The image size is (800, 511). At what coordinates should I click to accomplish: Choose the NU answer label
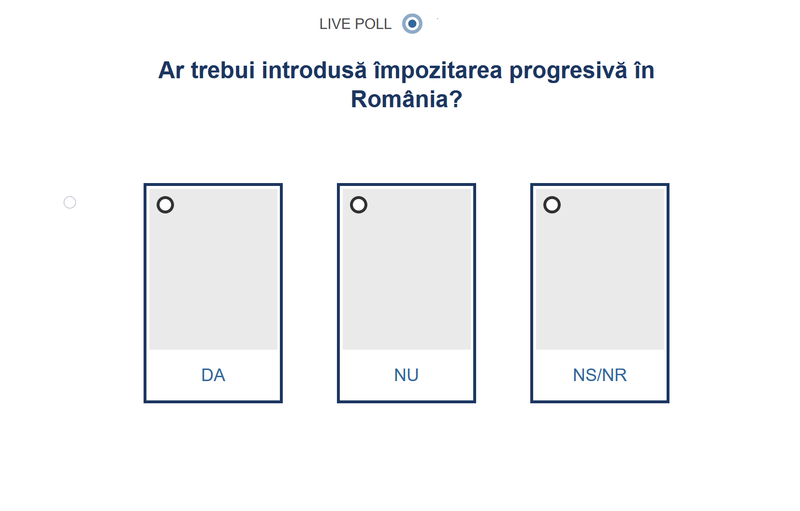click(406, 376)
